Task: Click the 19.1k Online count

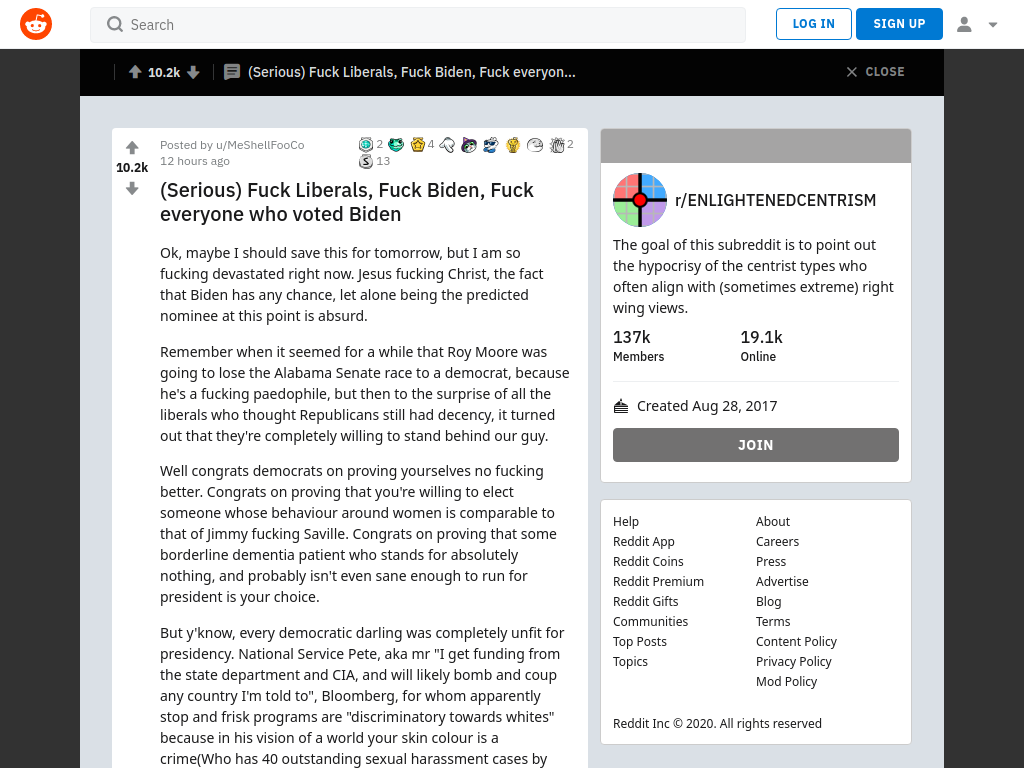Action: tap(761, 345)
